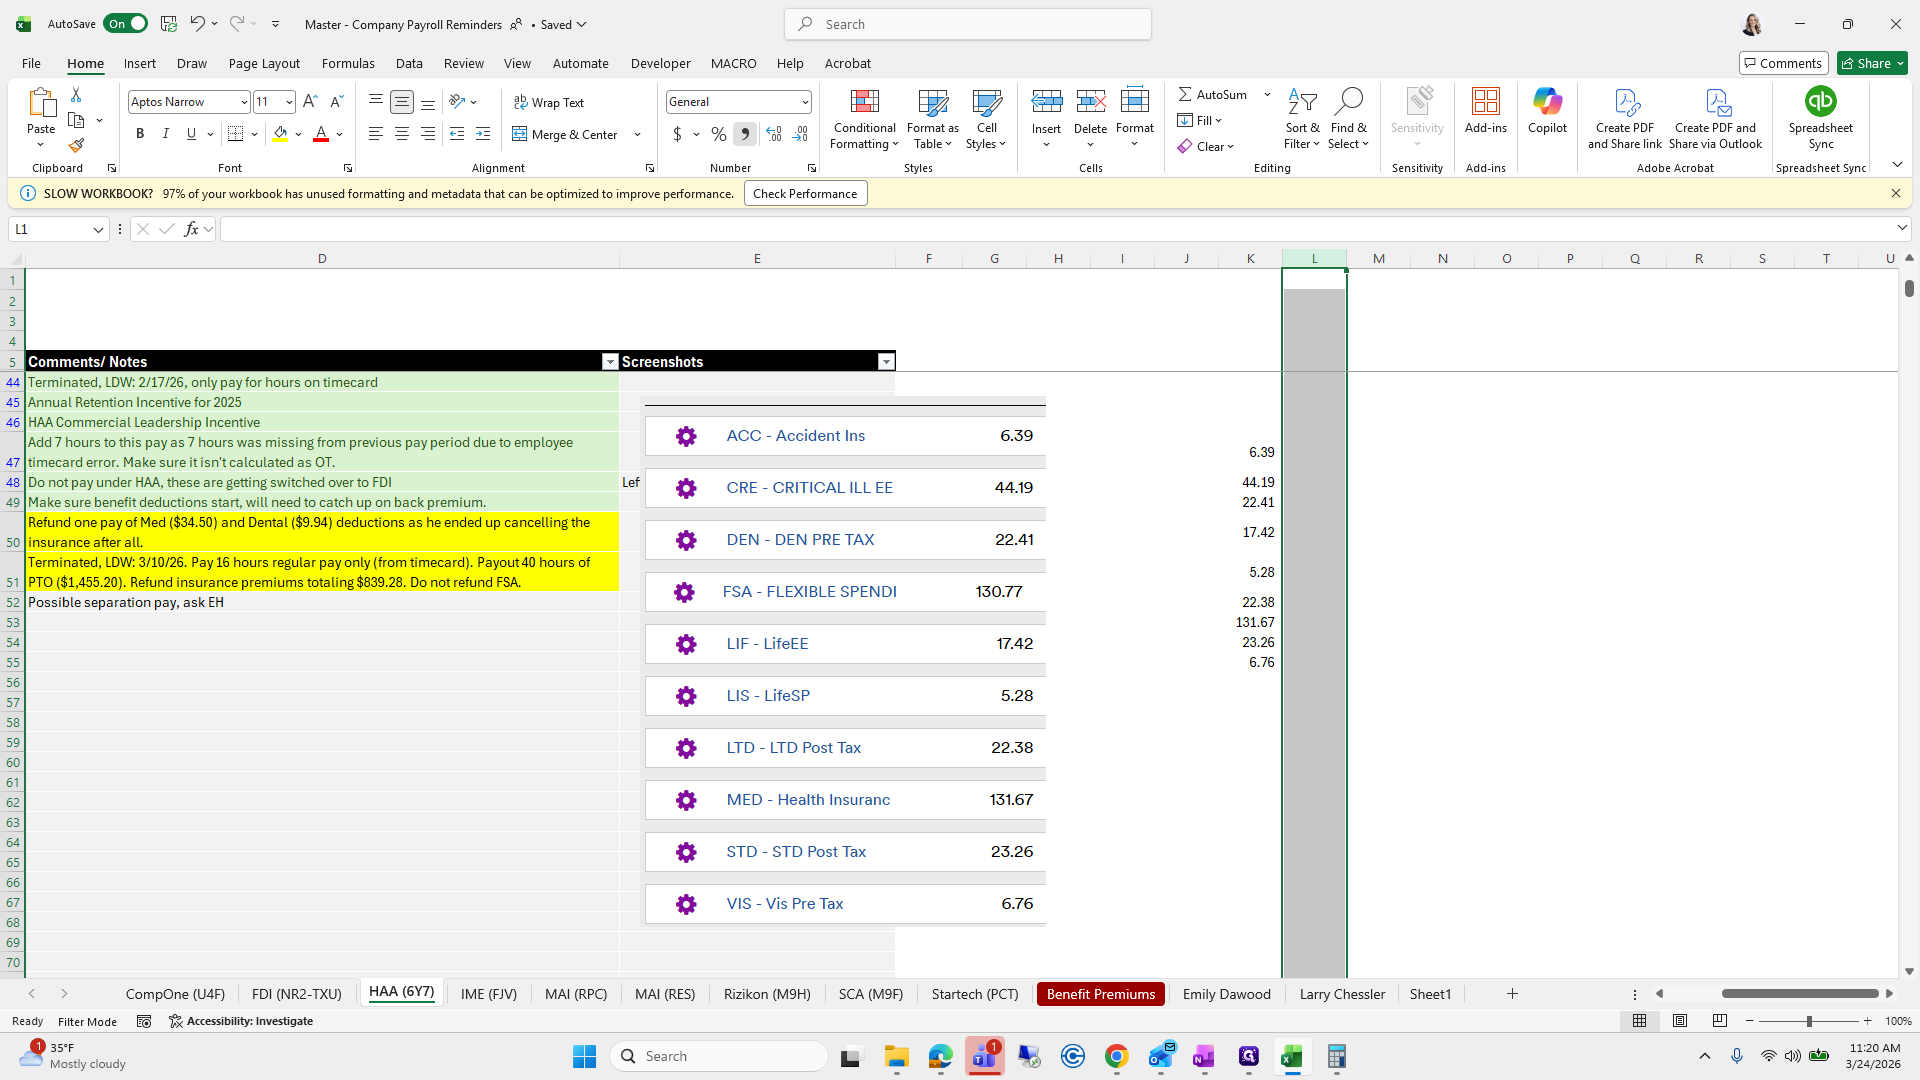Click the Percent Style icon
1920x1080 pixels.
click(718, 134)
